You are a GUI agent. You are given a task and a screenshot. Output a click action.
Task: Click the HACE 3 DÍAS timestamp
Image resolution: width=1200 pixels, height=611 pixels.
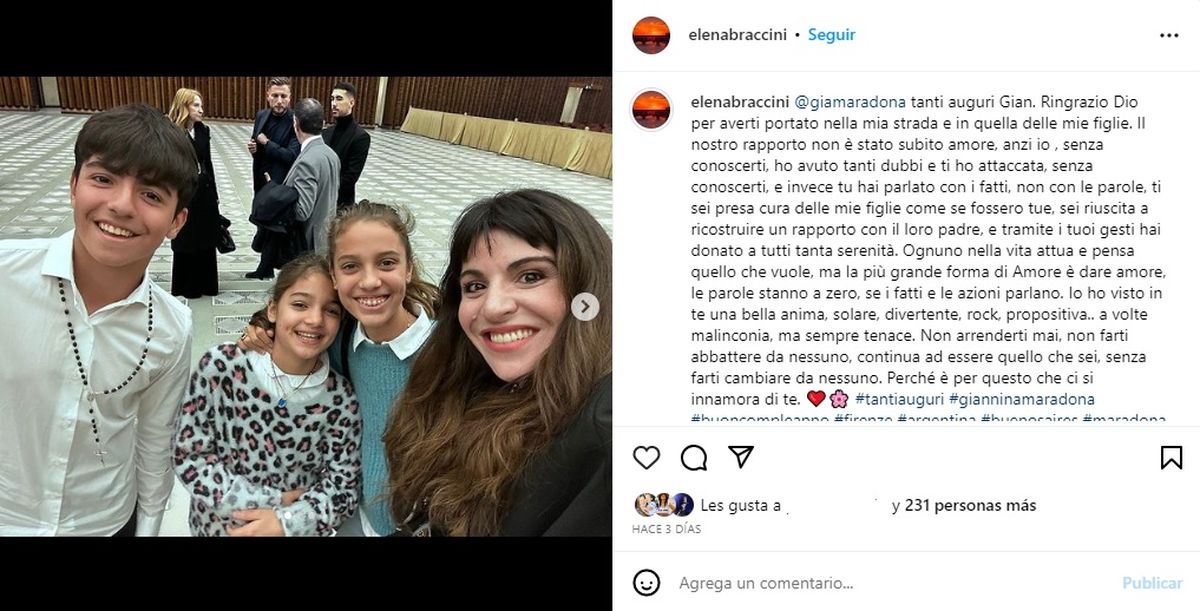[666, 529]
